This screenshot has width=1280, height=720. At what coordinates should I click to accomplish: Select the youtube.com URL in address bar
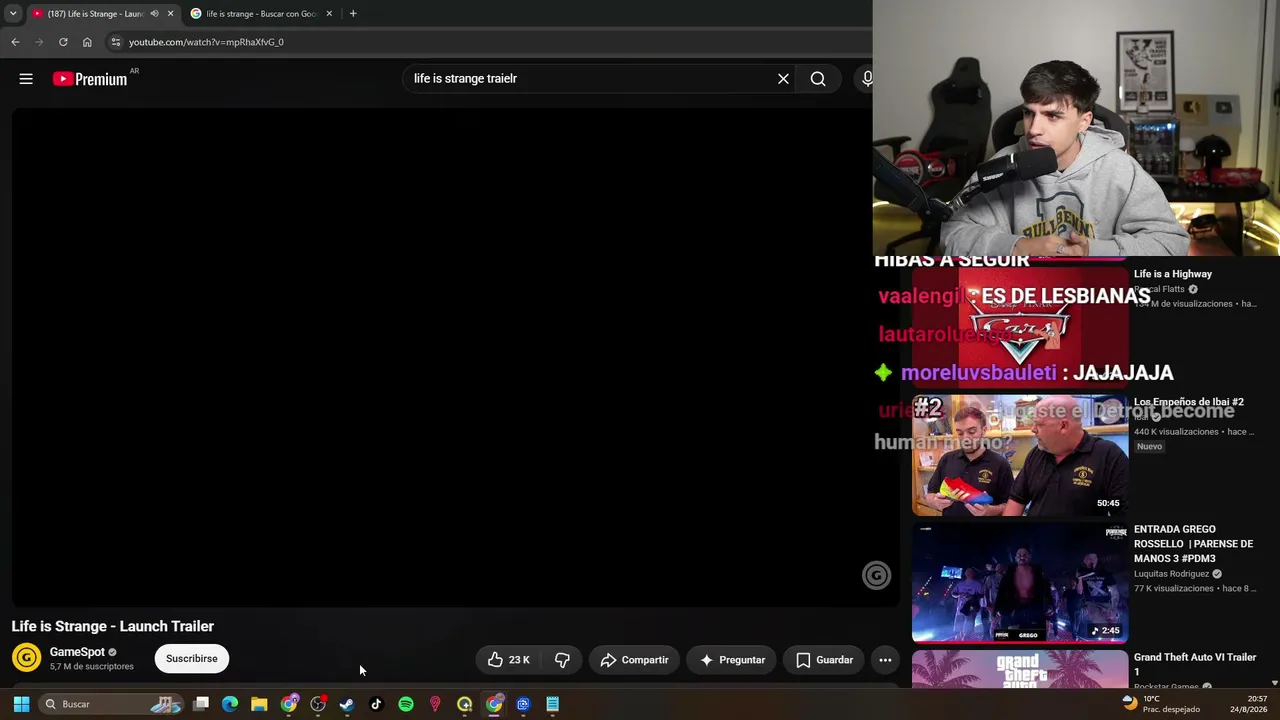pos(206,42)
